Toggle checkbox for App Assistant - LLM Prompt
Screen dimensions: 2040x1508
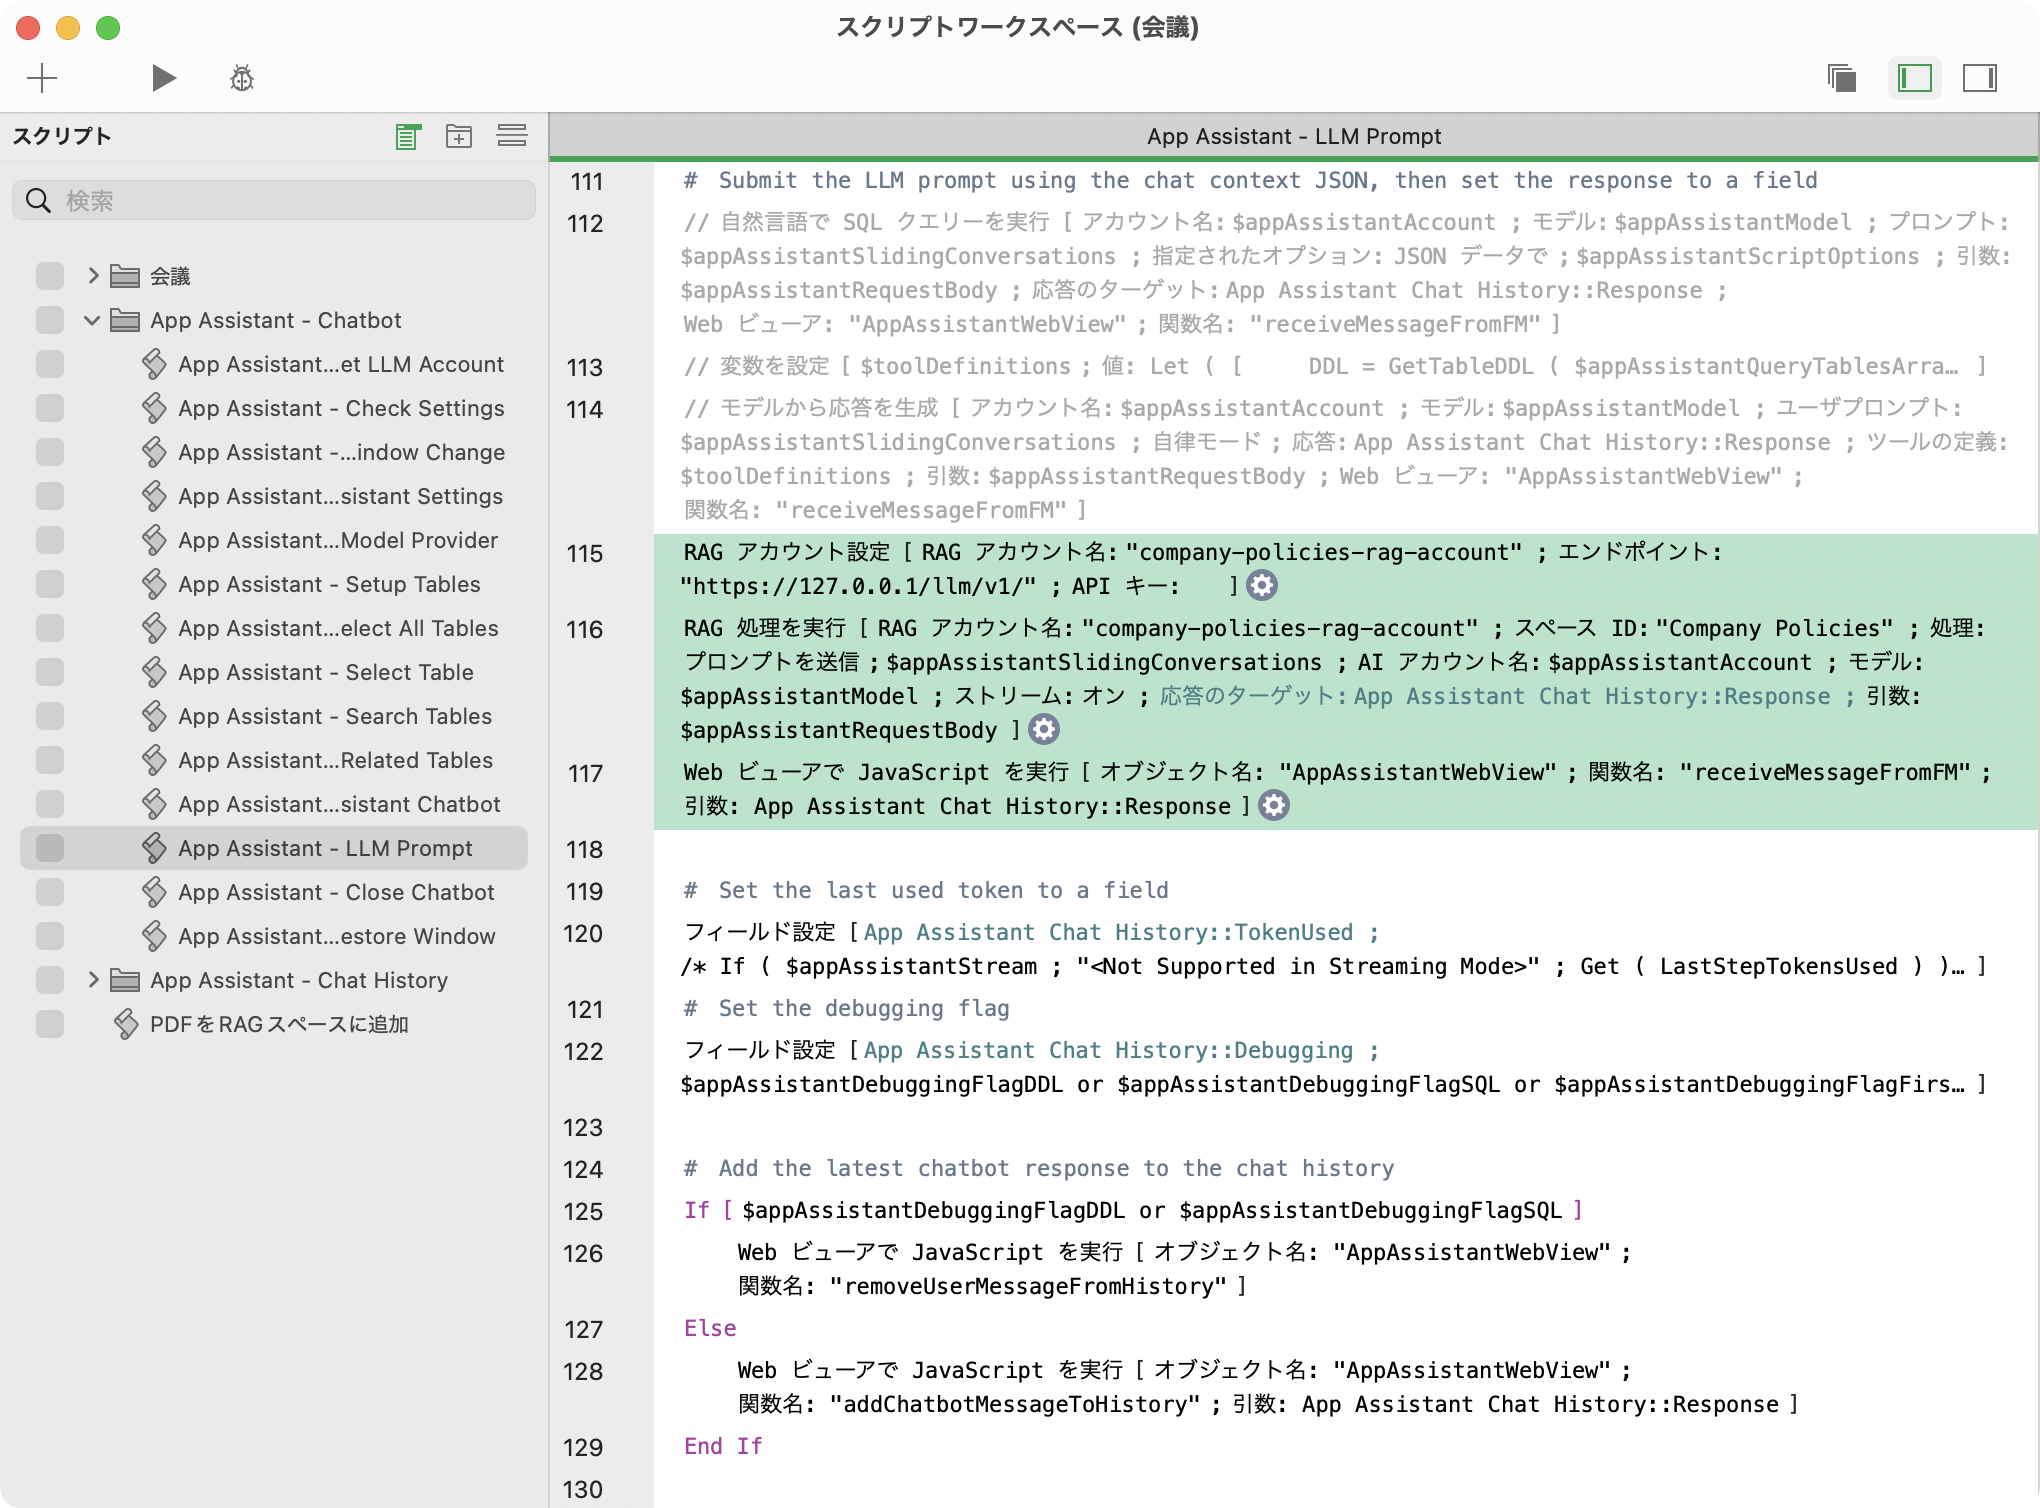50,848
